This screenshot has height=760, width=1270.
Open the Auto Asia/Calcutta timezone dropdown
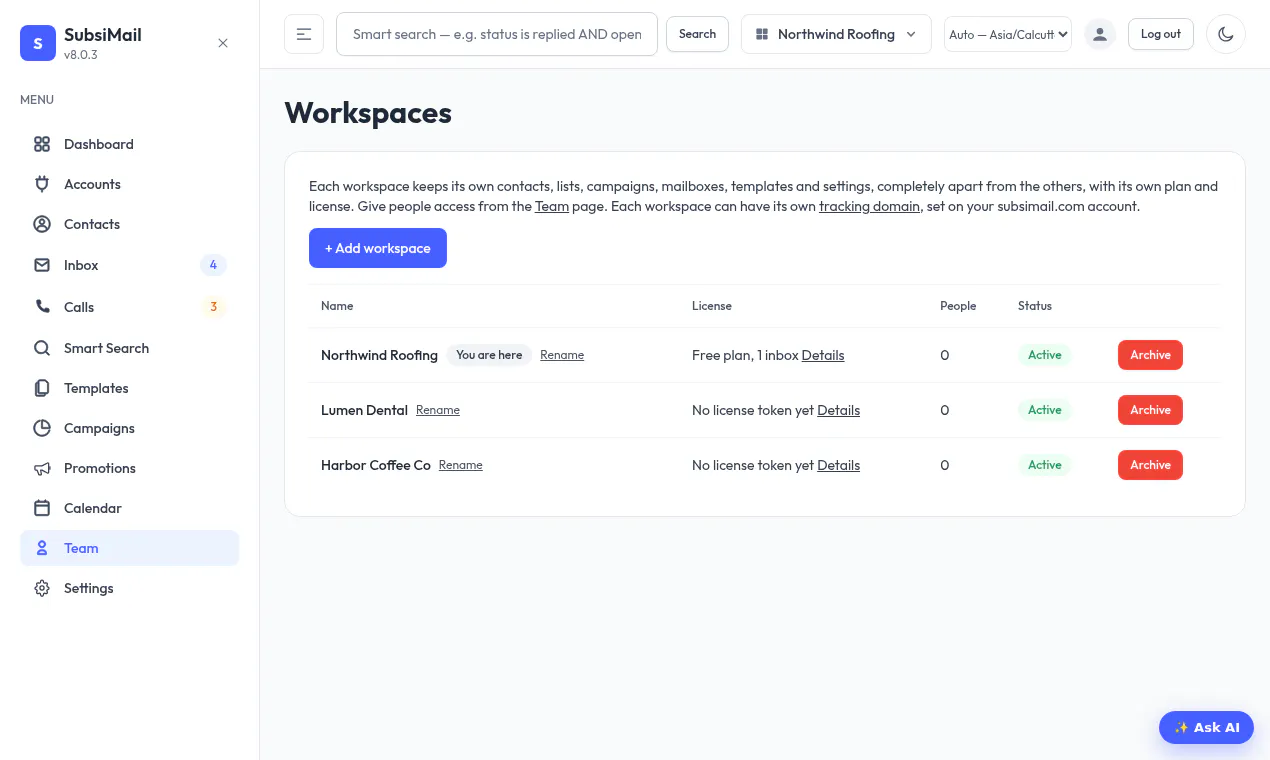click(x=1008, y=34)
